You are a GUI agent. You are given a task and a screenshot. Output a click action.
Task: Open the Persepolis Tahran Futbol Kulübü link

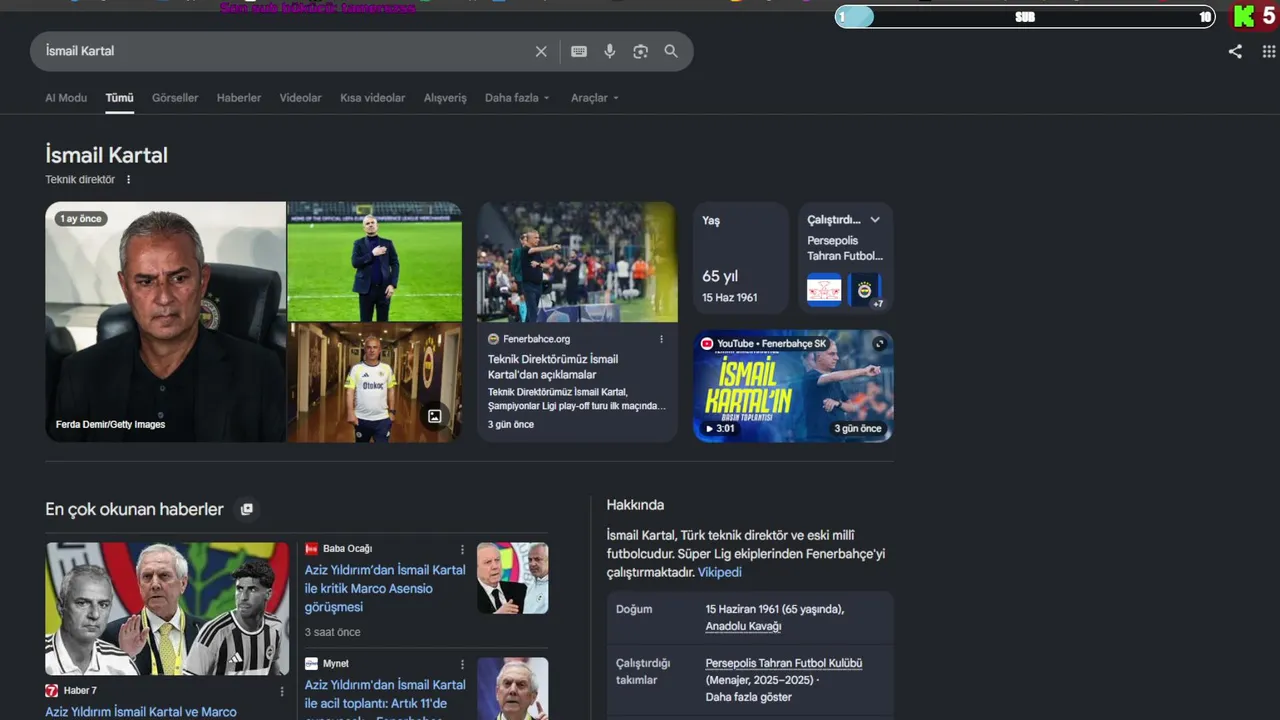(784, 663)
